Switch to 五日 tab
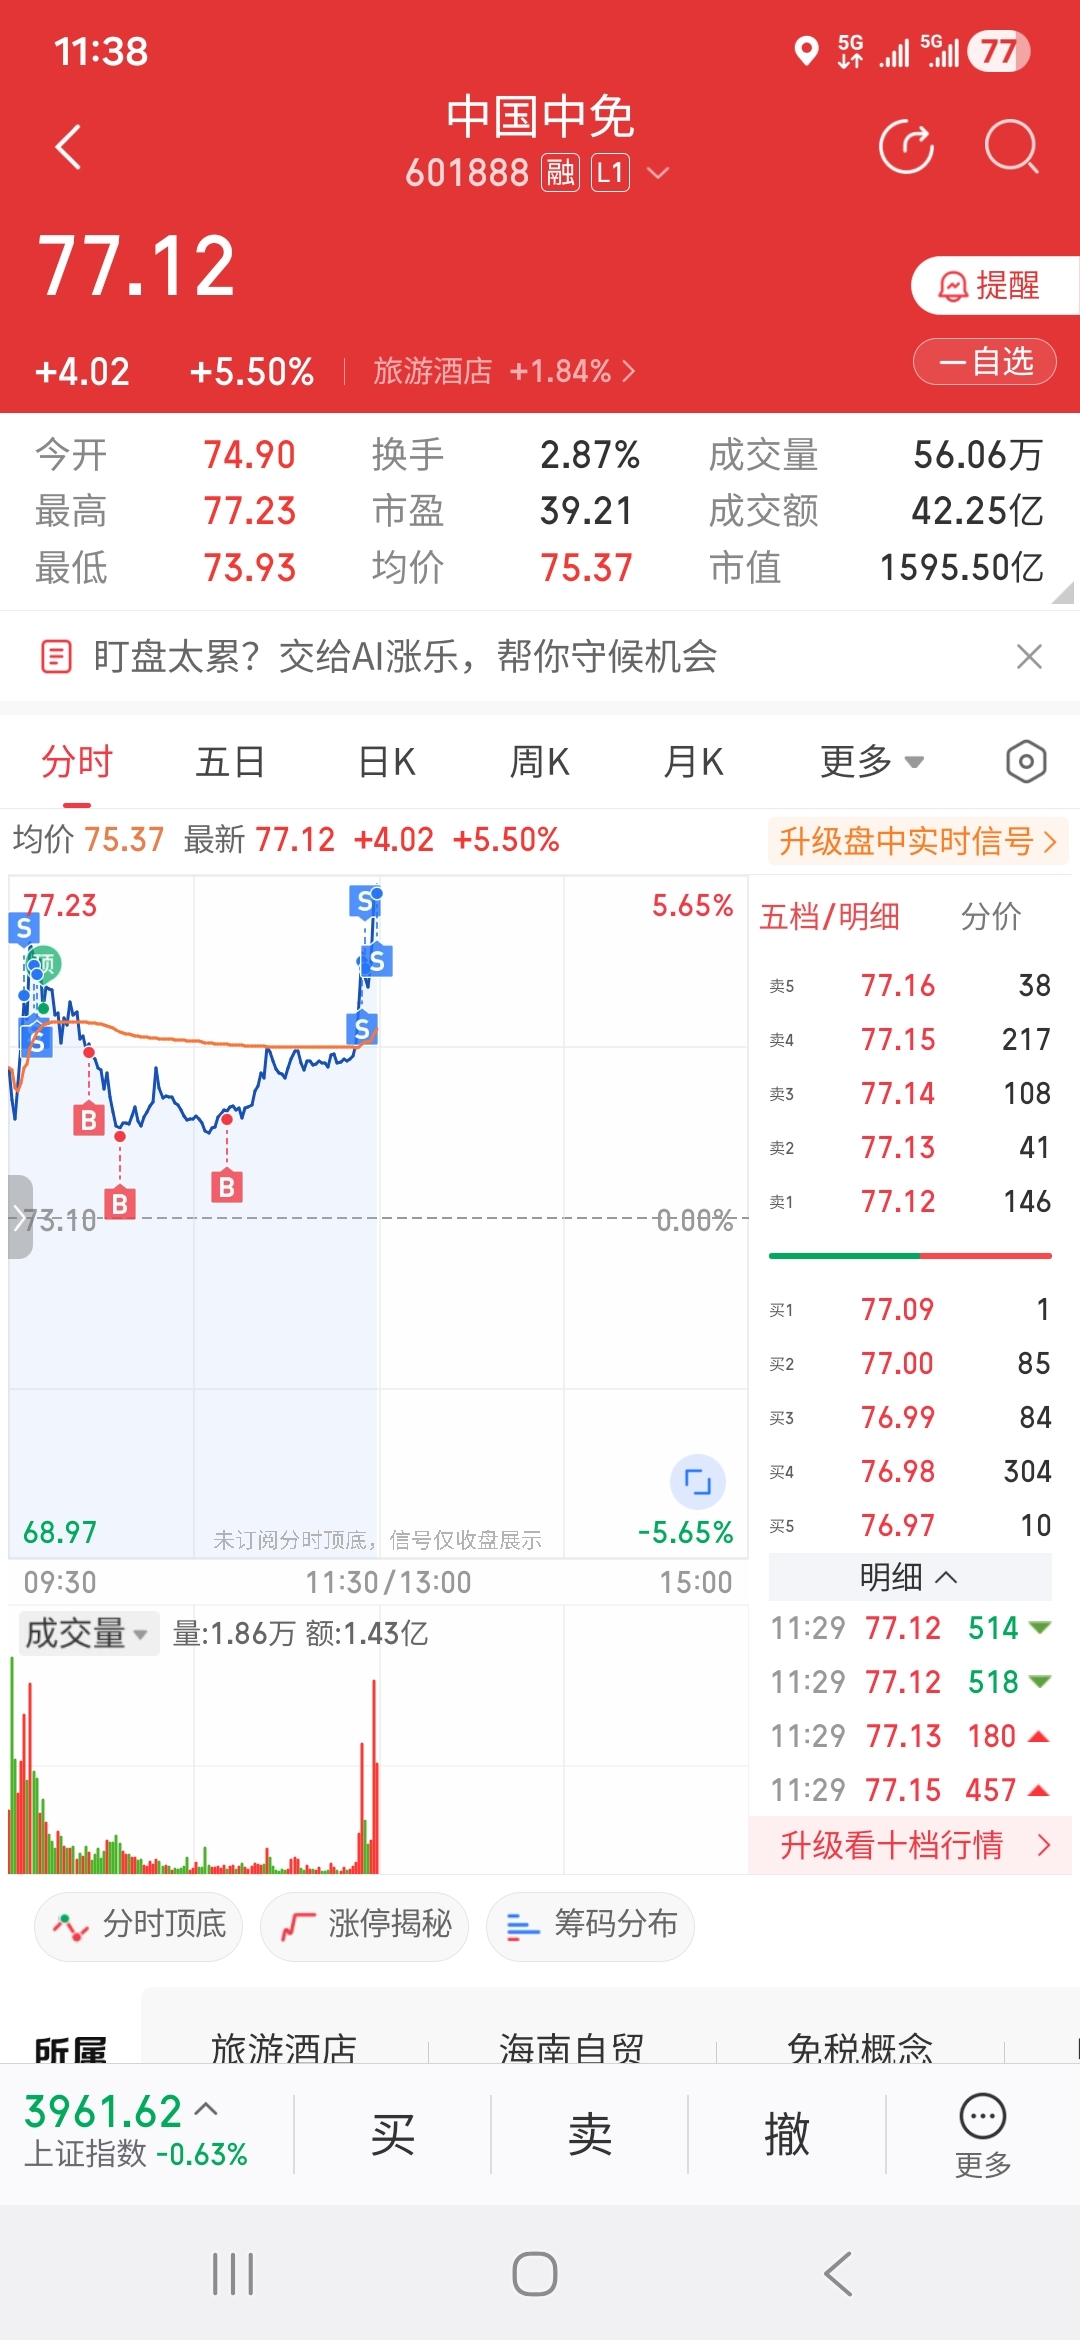The width and height of the screenshot is (1080, 2340). (x=230, y=762)
